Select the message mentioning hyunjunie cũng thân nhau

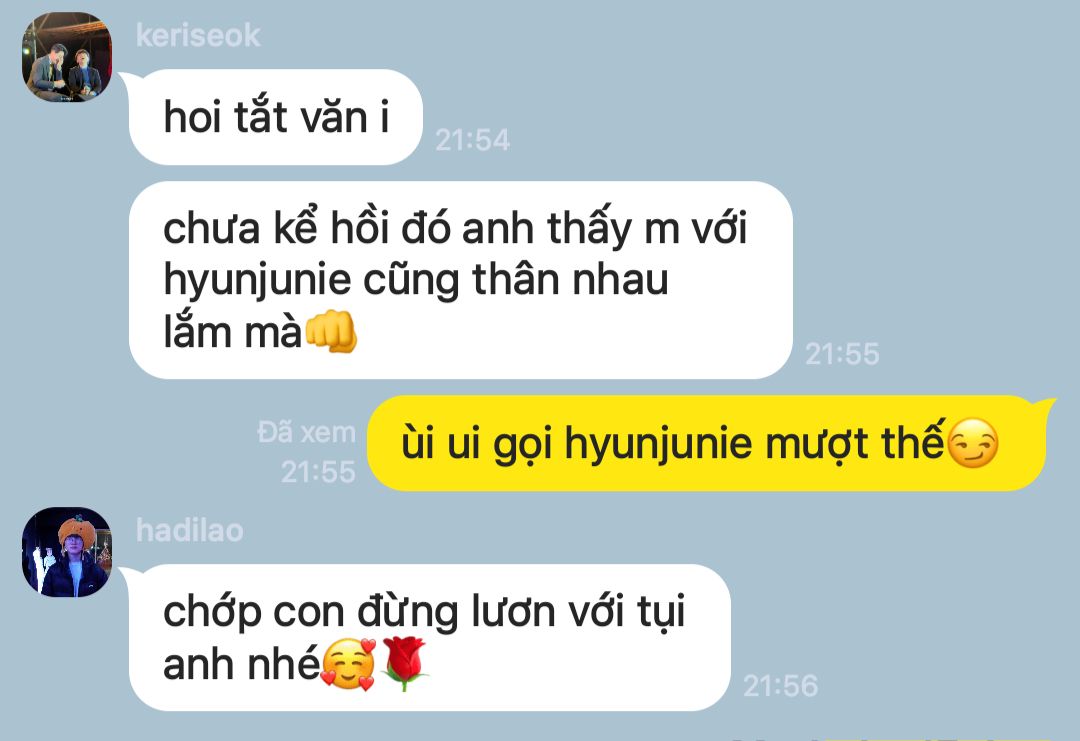[x=461, y=280]
